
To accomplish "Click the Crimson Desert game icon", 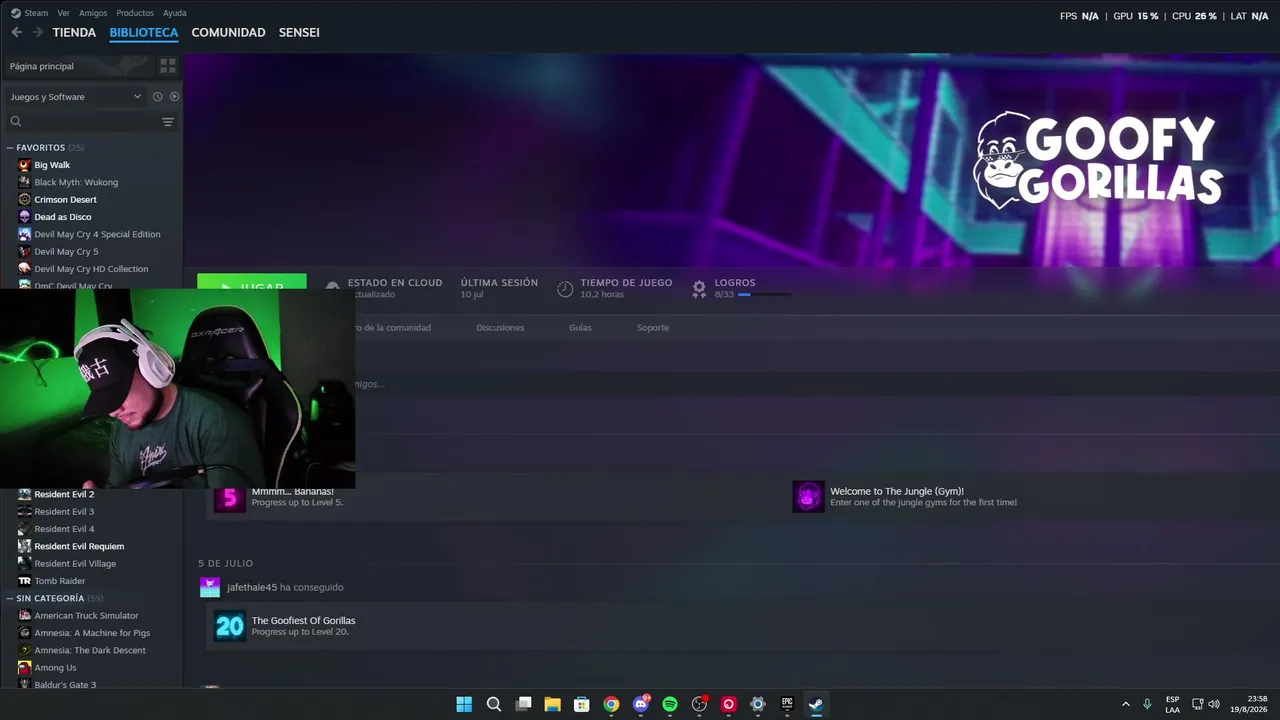I will pyautogui.click(x=25, y=200).
